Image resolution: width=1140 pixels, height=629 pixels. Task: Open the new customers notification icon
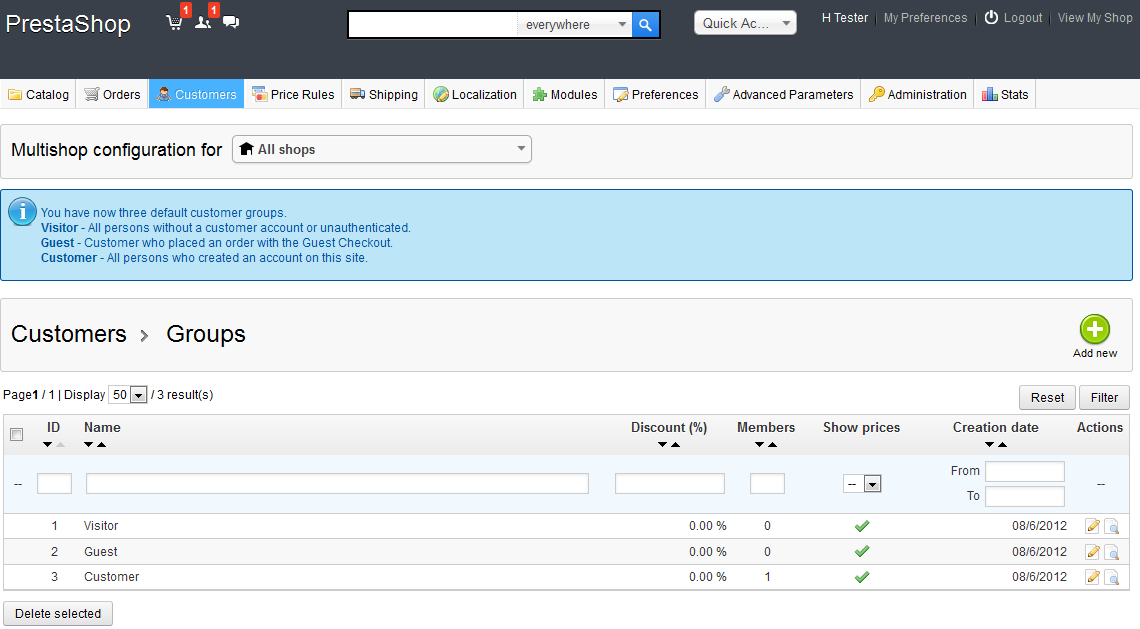coord(202,22)
